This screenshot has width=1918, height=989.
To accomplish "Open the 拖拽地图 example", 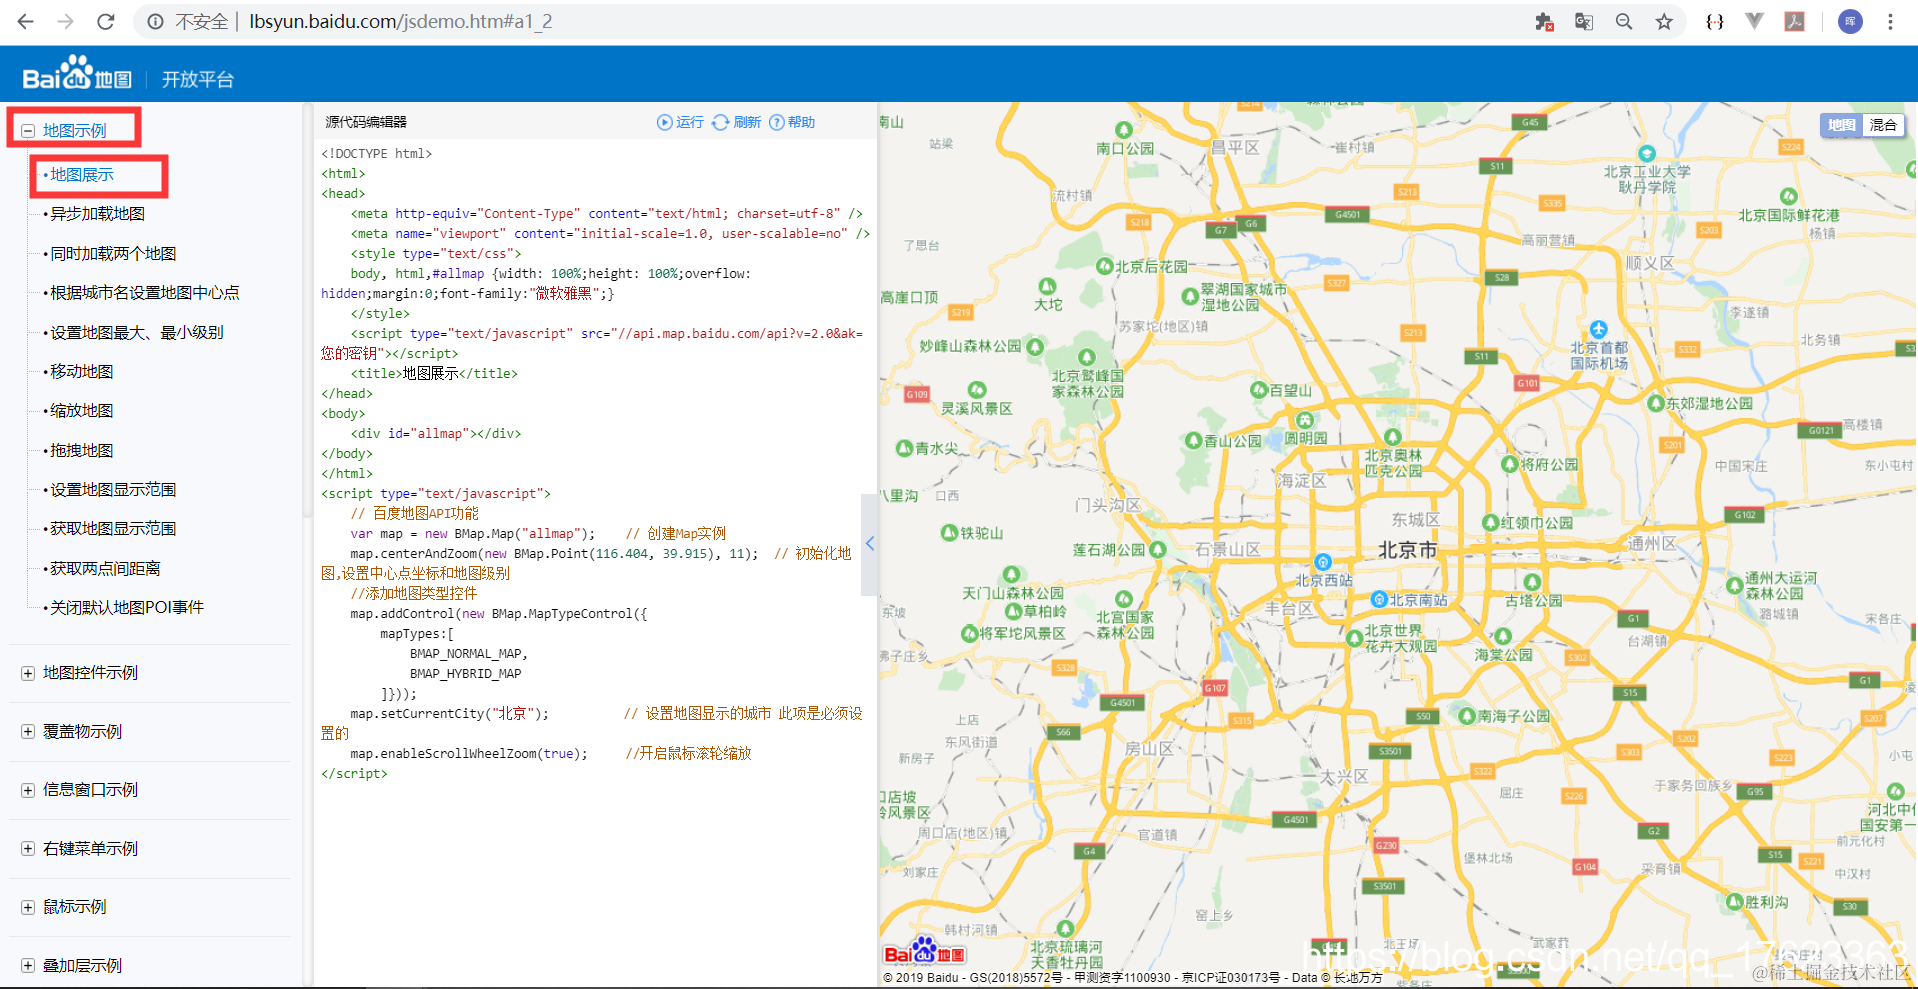I will point(82,451).
